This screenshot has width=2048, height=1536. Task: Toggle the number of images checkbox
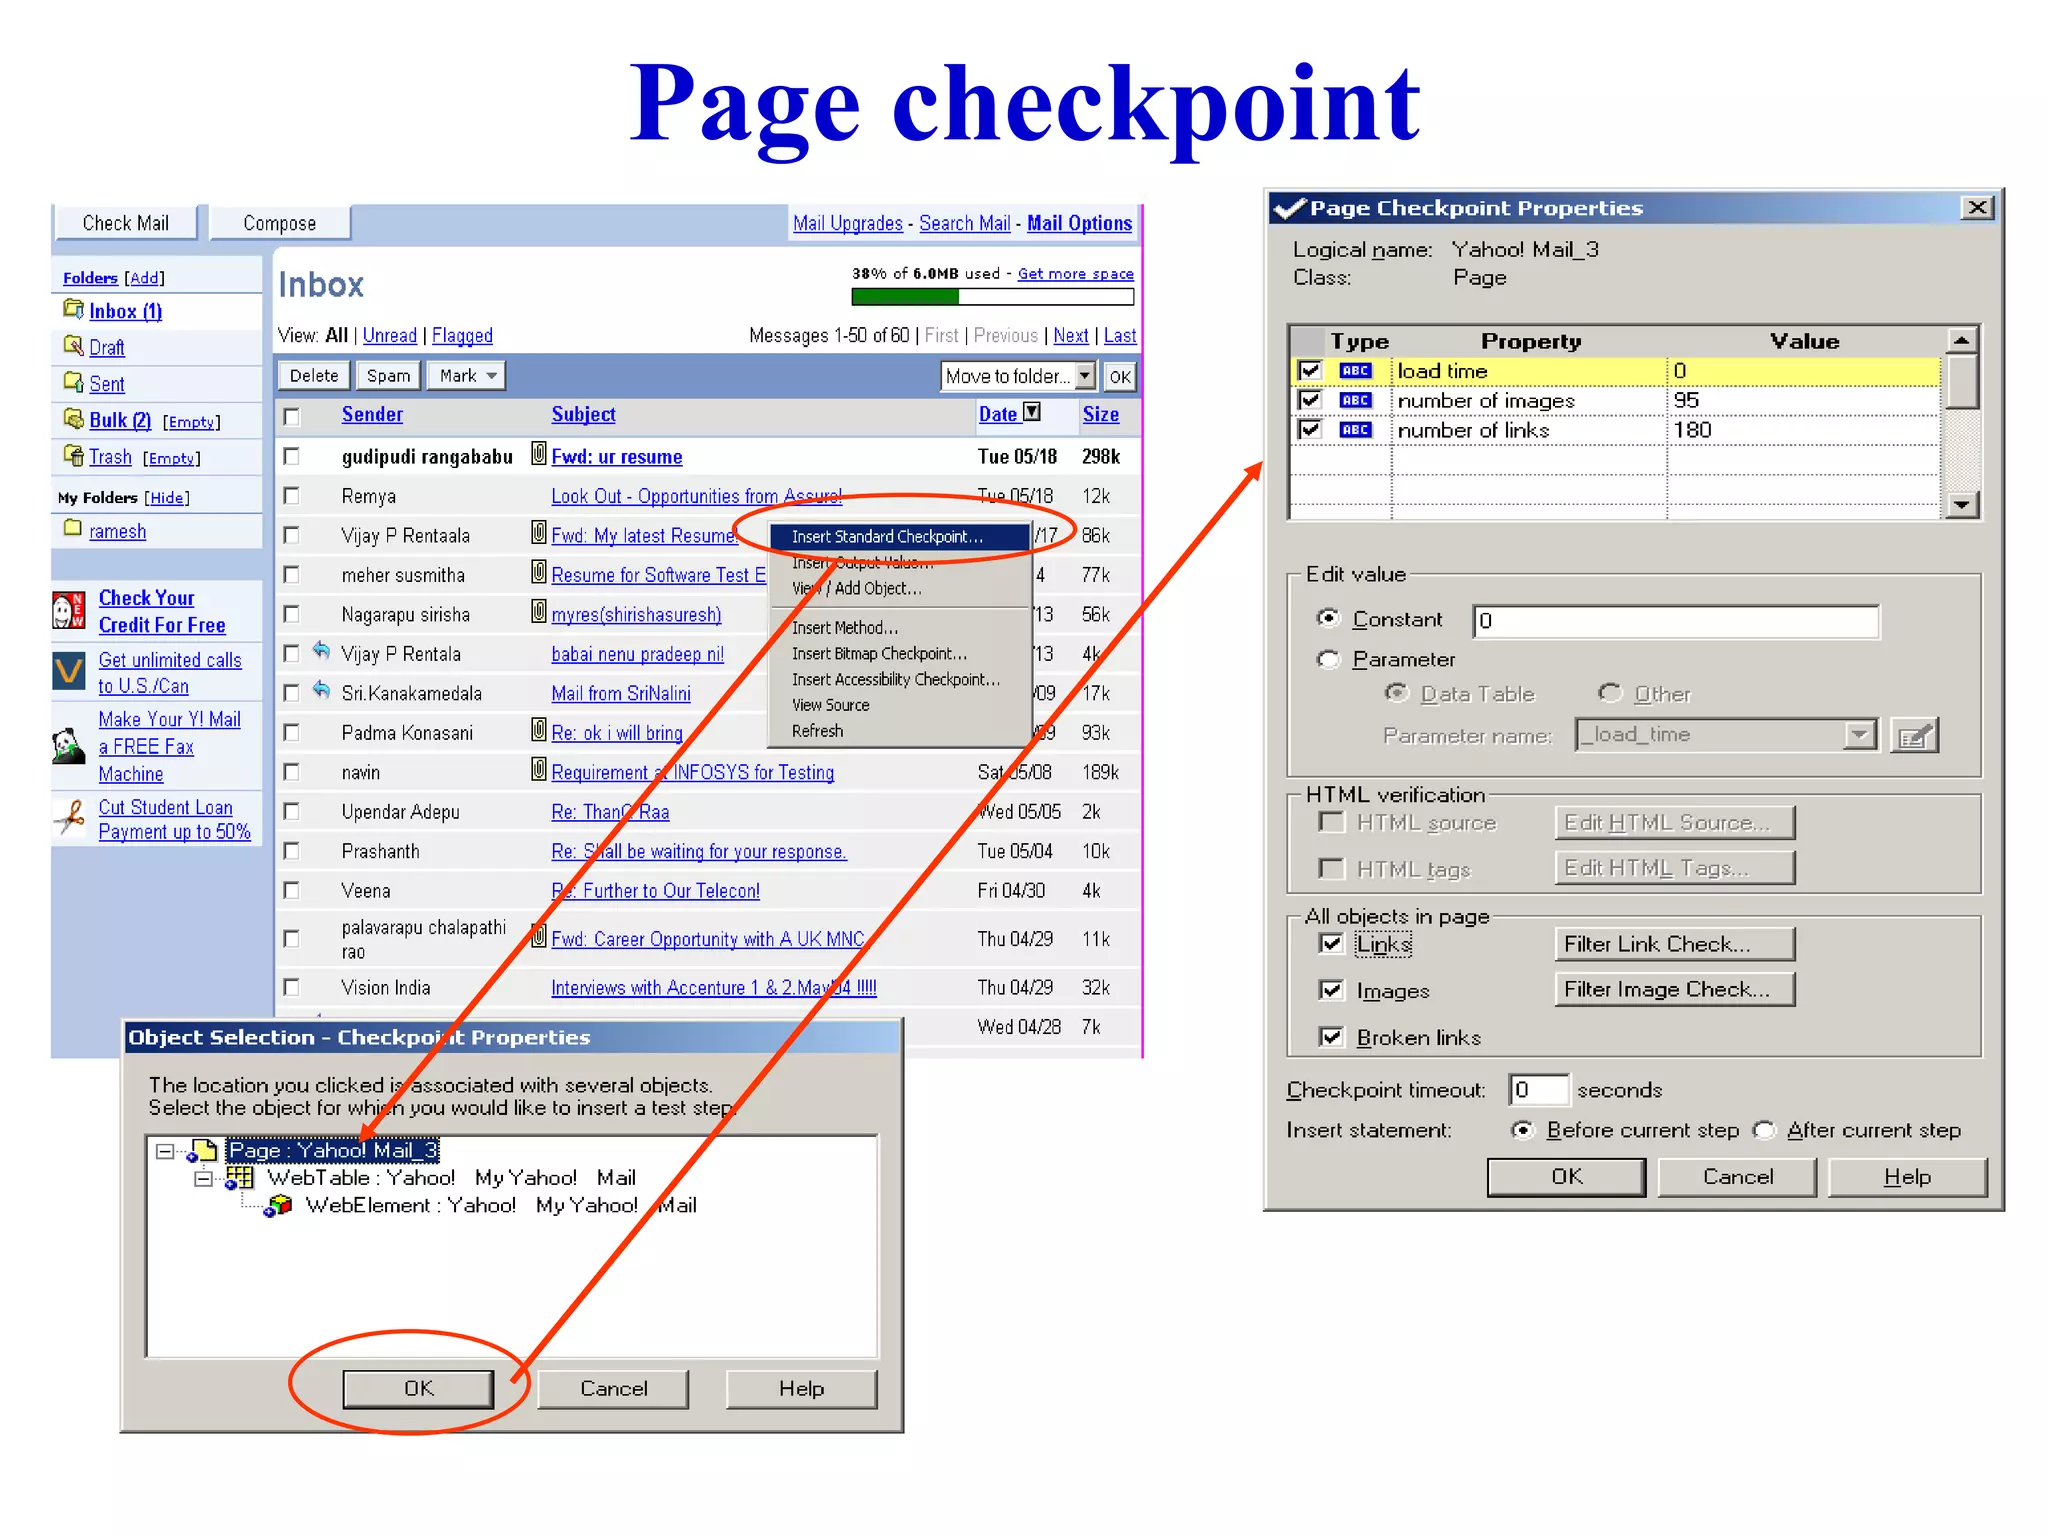[1309, 400]
